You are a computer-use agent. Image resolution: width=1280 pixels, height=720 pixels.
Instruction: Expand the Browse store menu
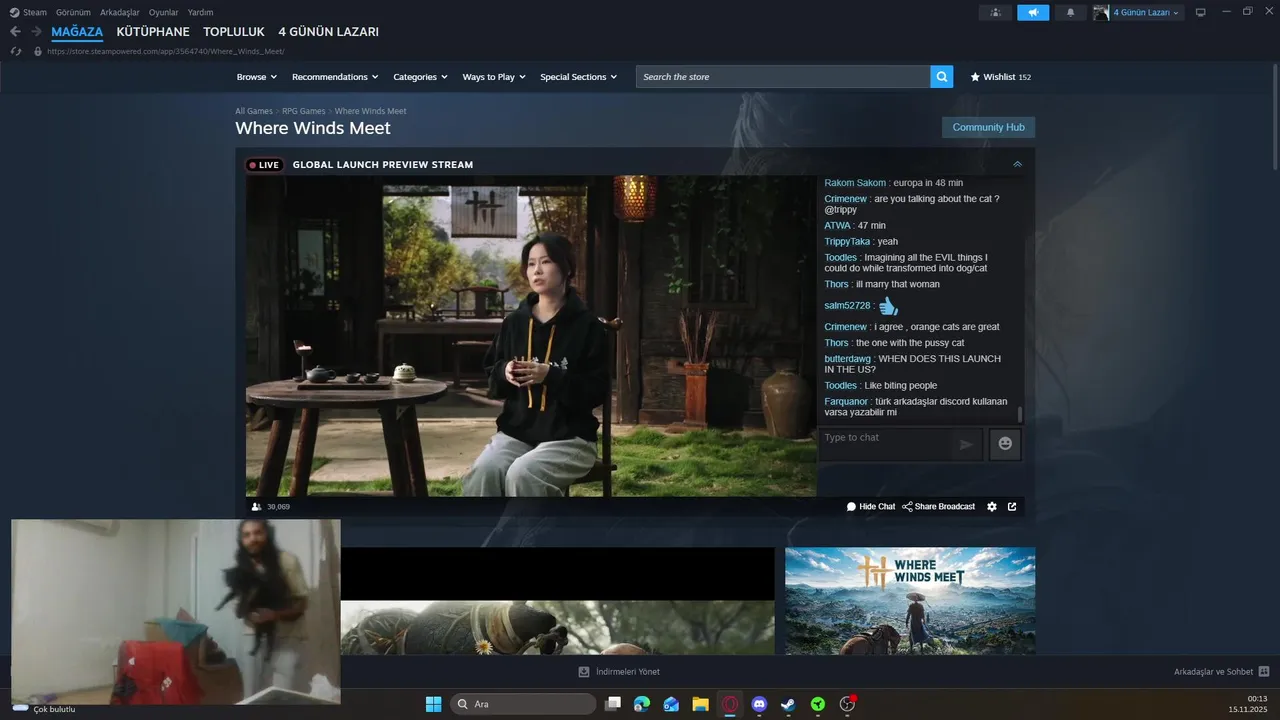(256, 77)
